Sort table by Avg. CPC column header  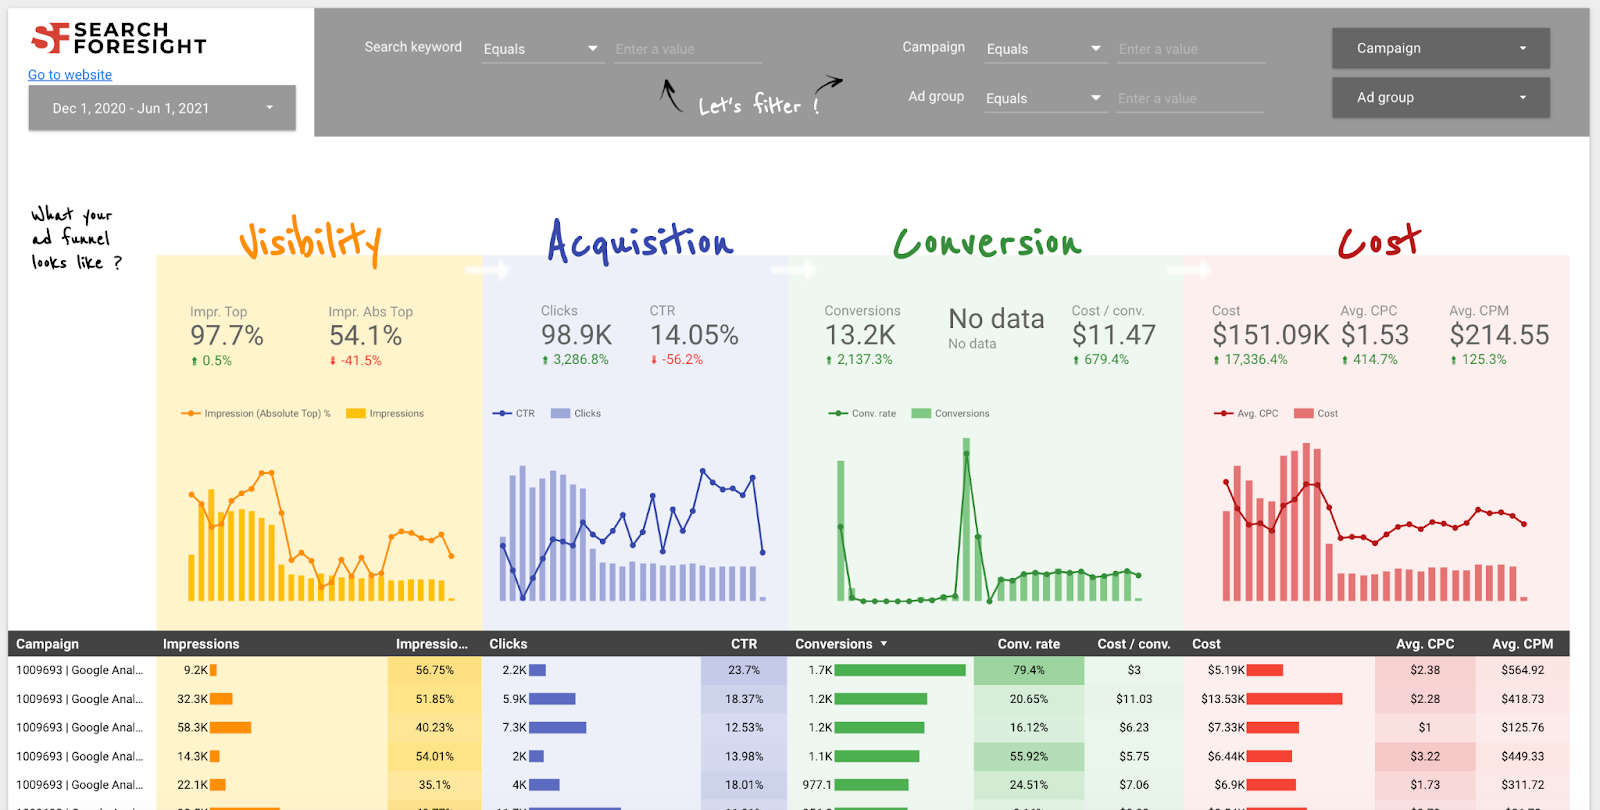[x=1424, y=644]
